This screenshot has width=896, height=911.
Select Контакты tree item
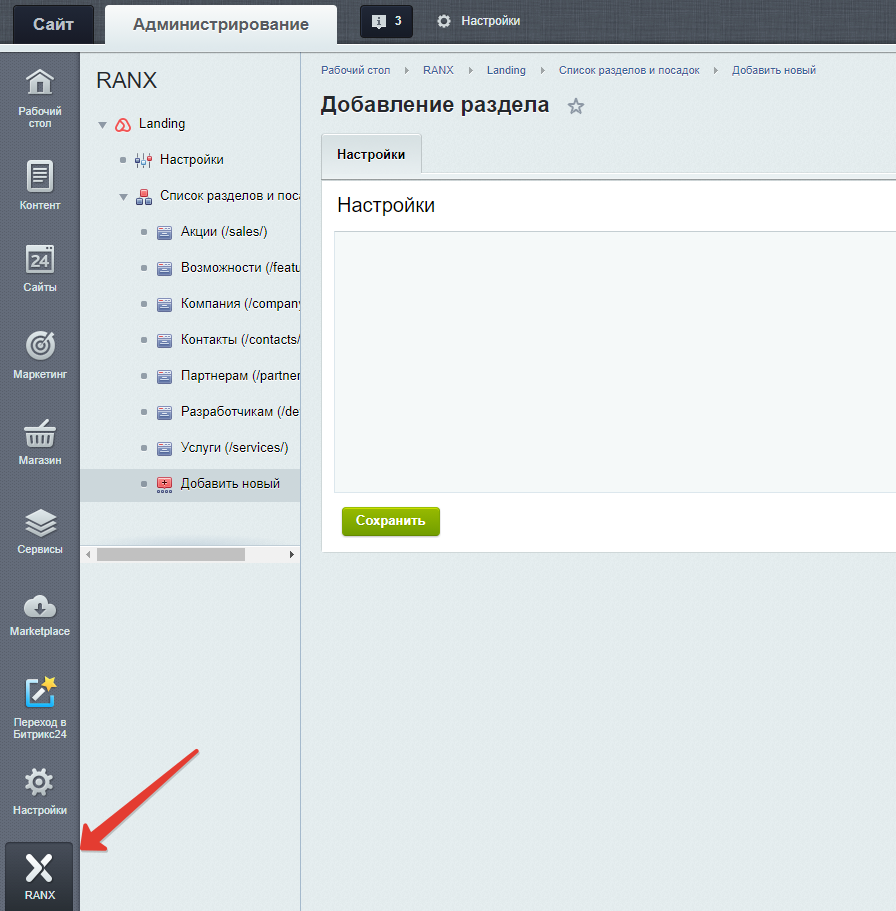(240, 340)
